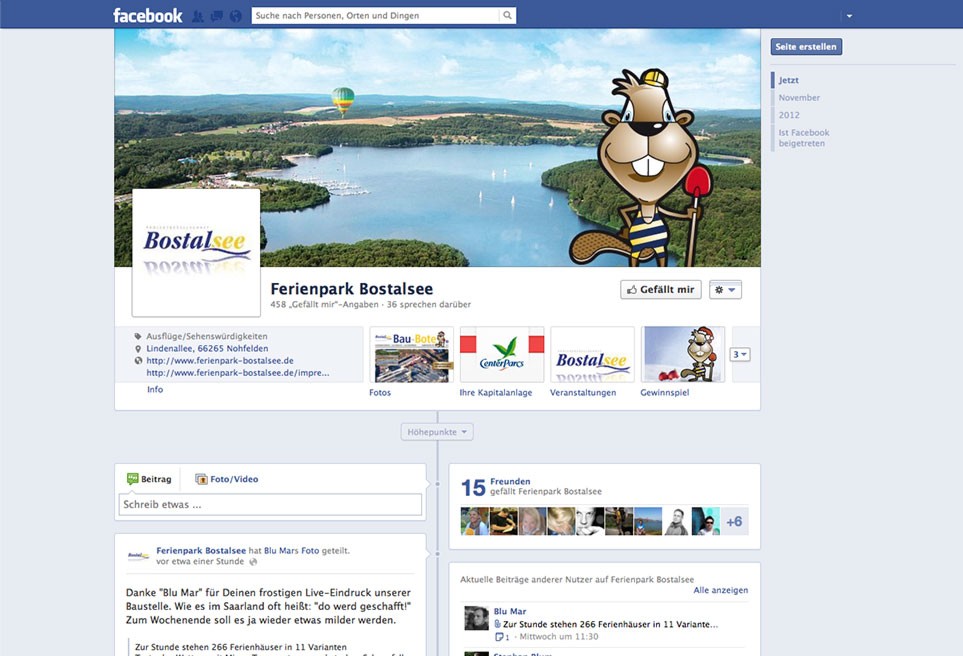Open the gear settings dropdown

(x=725, y=290)
